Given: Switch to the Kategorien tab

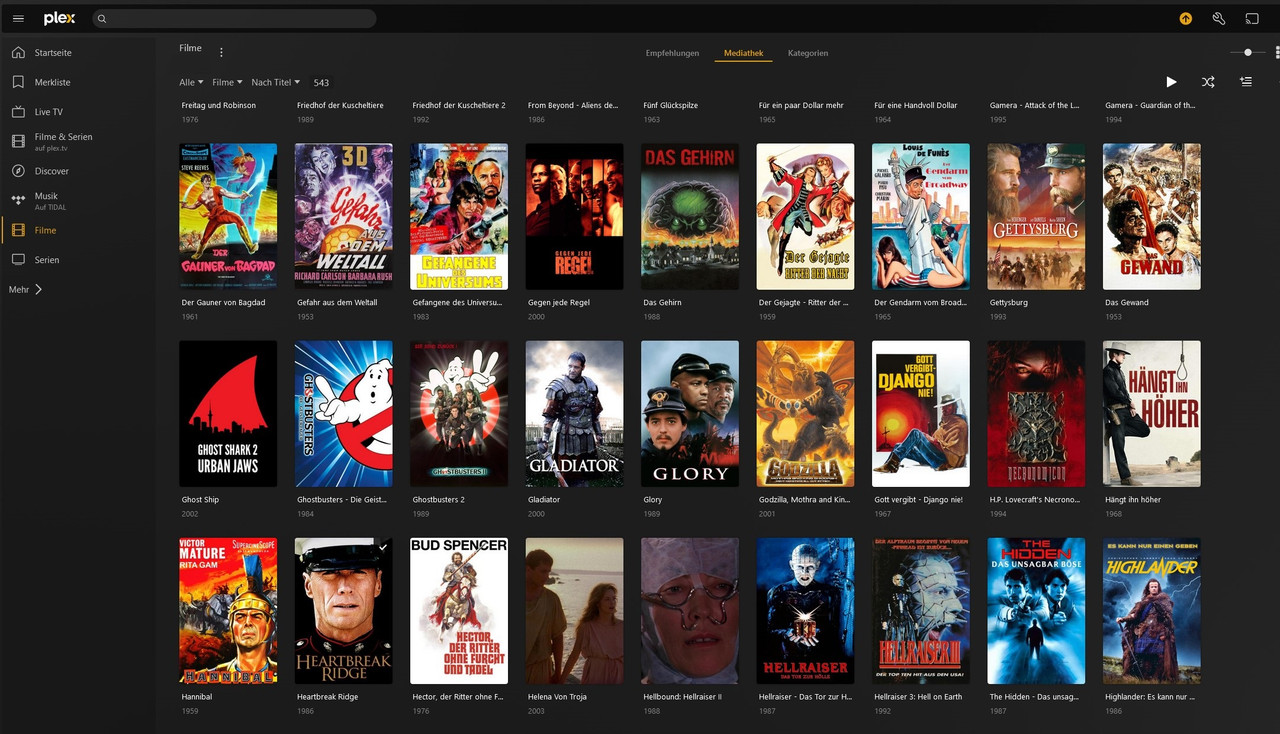Looking at the screenshot, I should 808,53.
